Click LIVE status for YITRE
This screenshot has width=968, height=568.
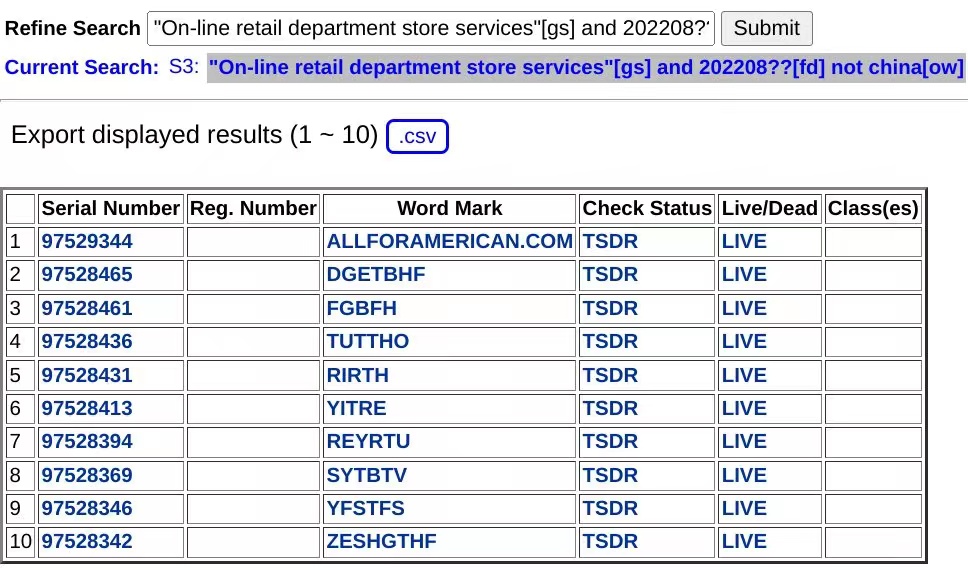pyautogui.click(x=744, y=408)
